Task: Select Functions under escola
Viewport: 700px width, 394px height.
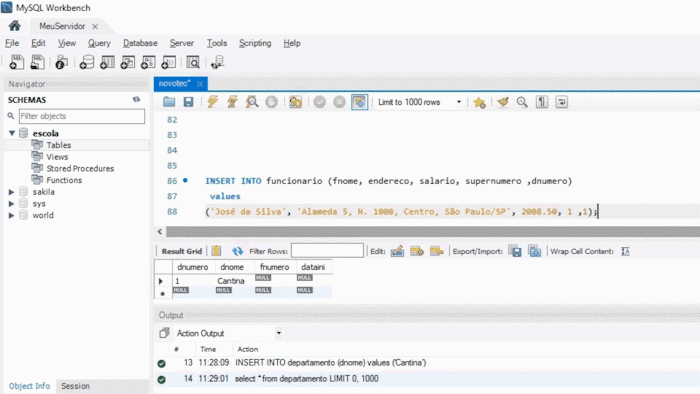Action: coord(64,180)
